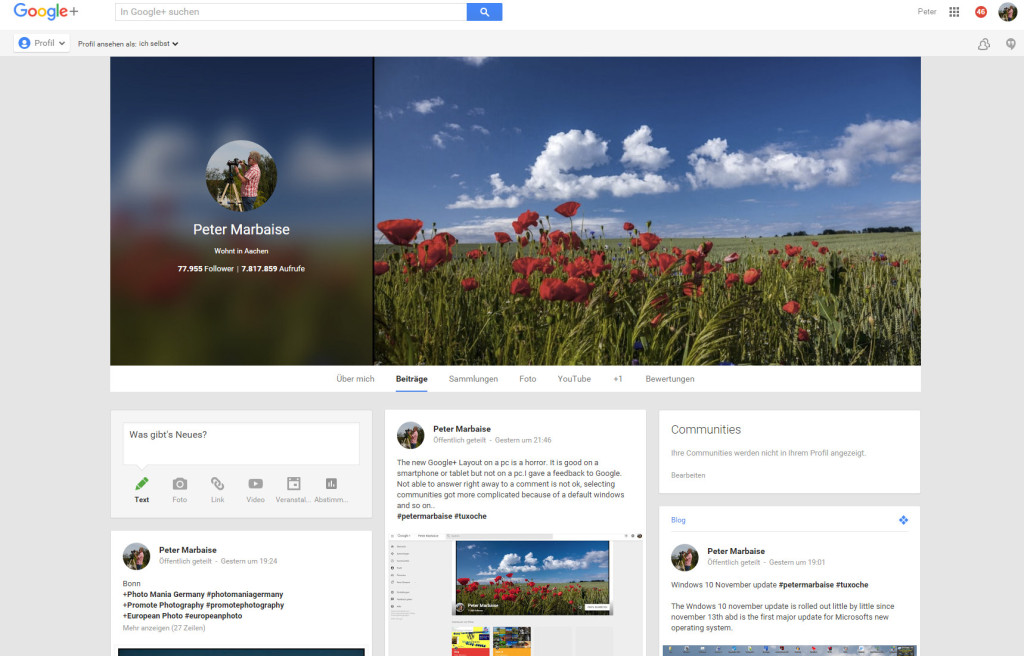Click the +European Photo mention

153,615
